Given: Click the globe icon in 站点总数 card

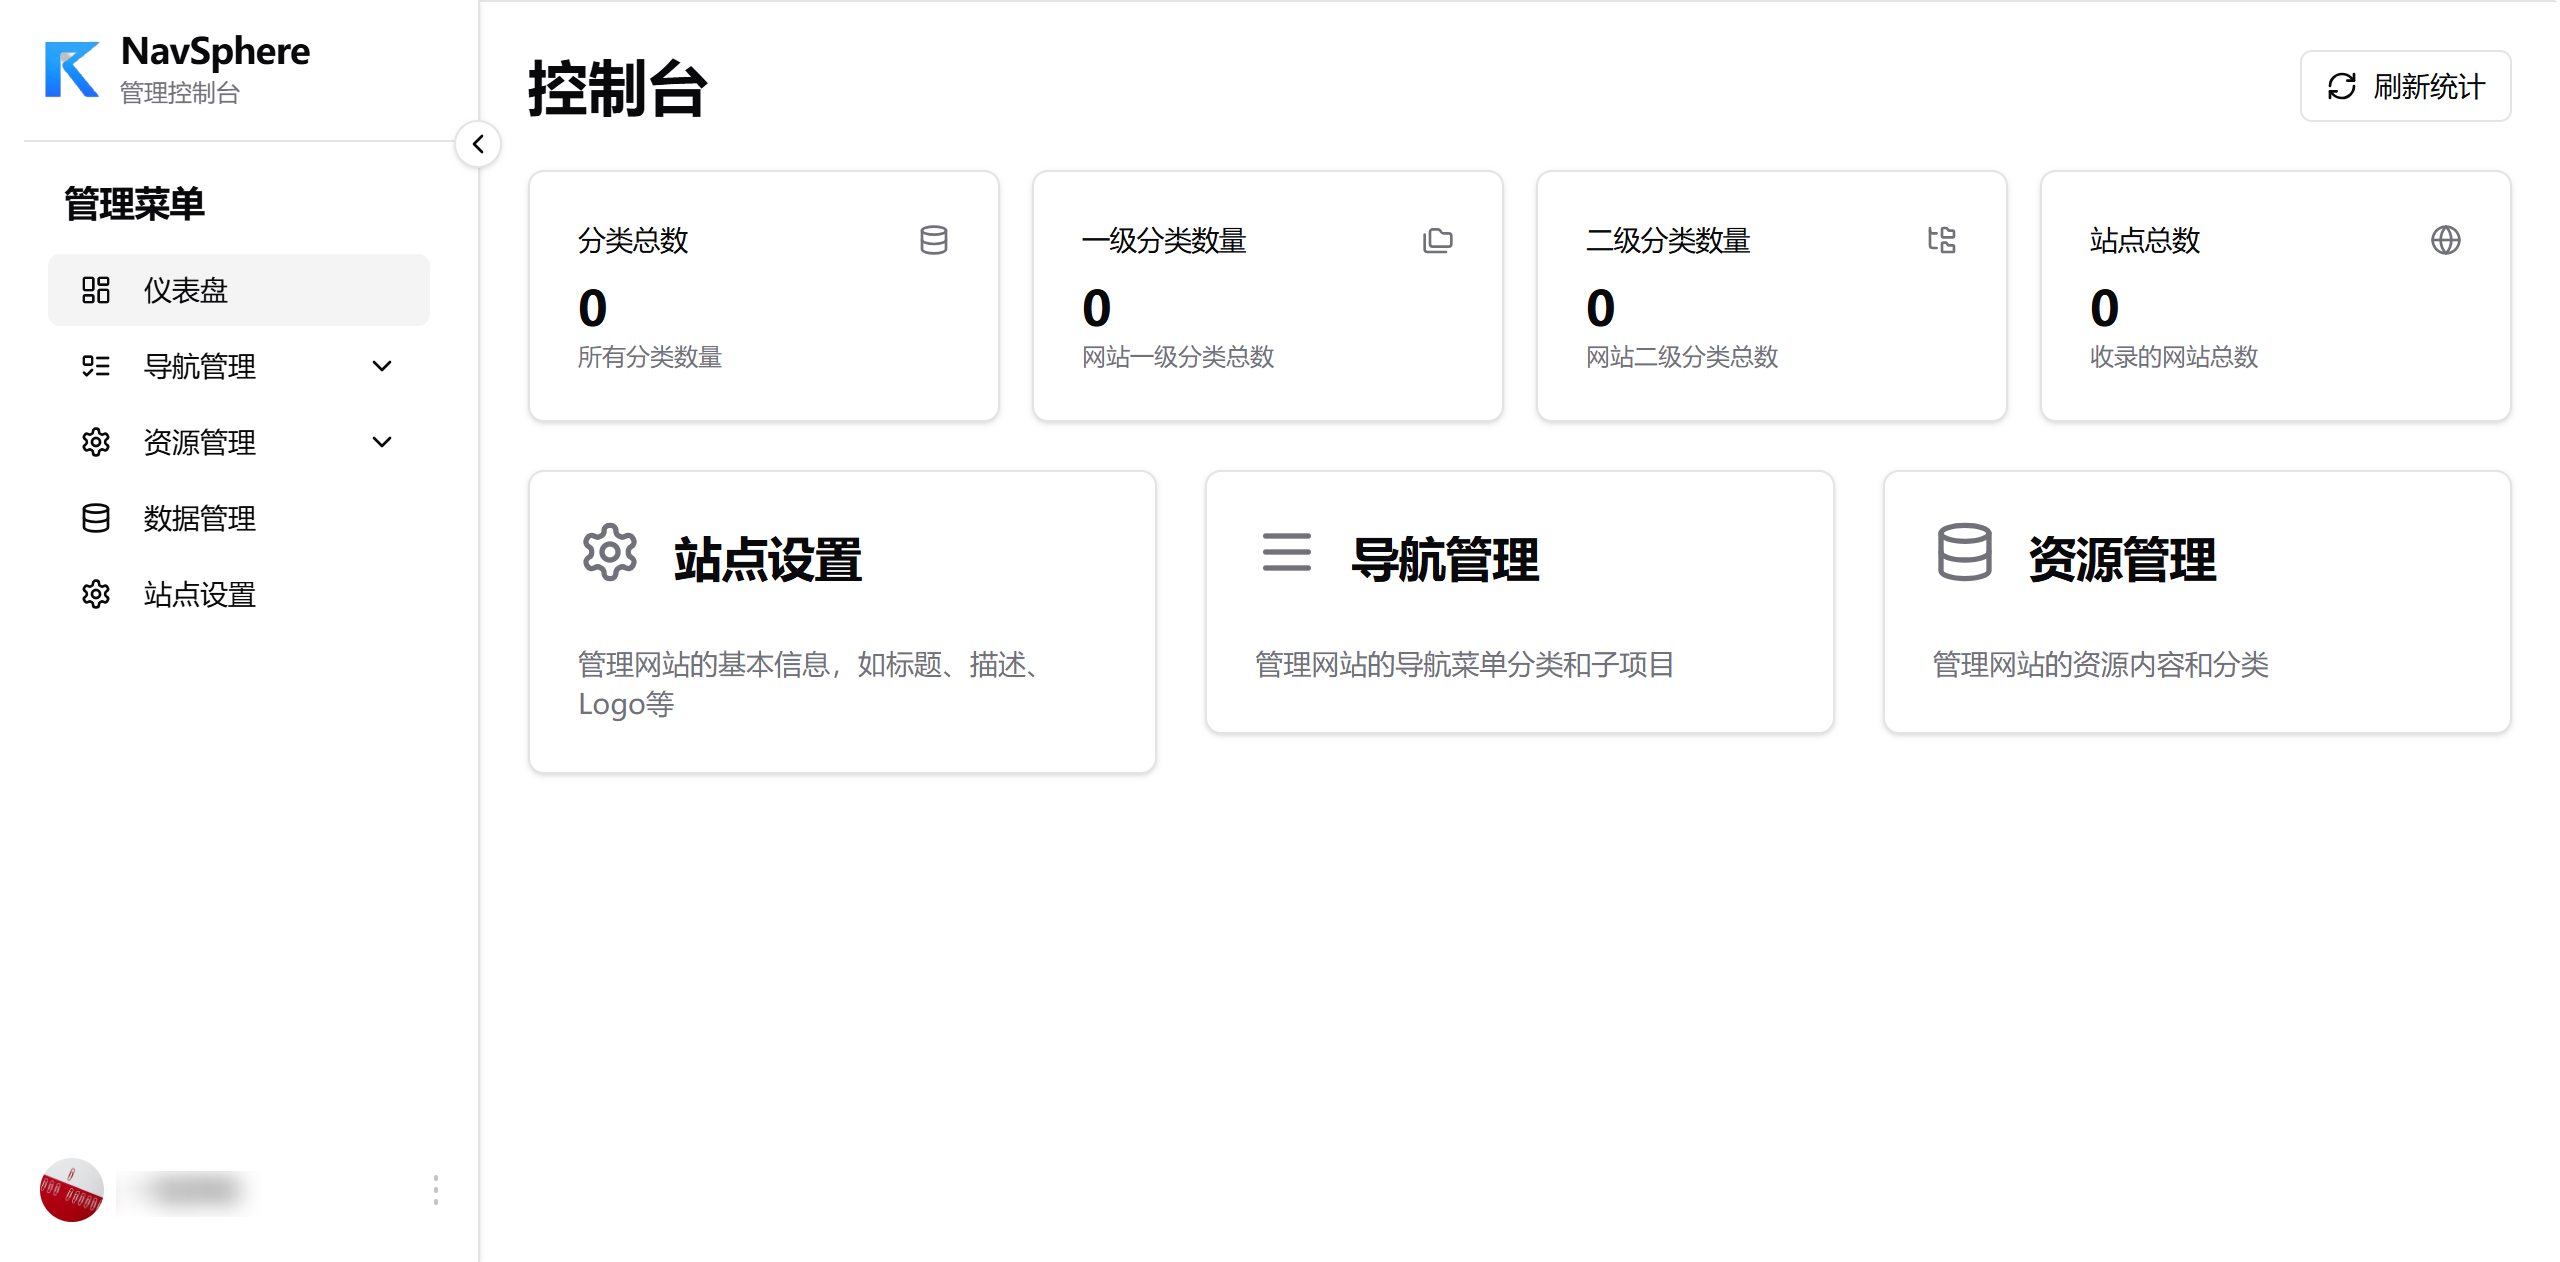Looking at the screenshot, I should click(x=2445, y=240).
